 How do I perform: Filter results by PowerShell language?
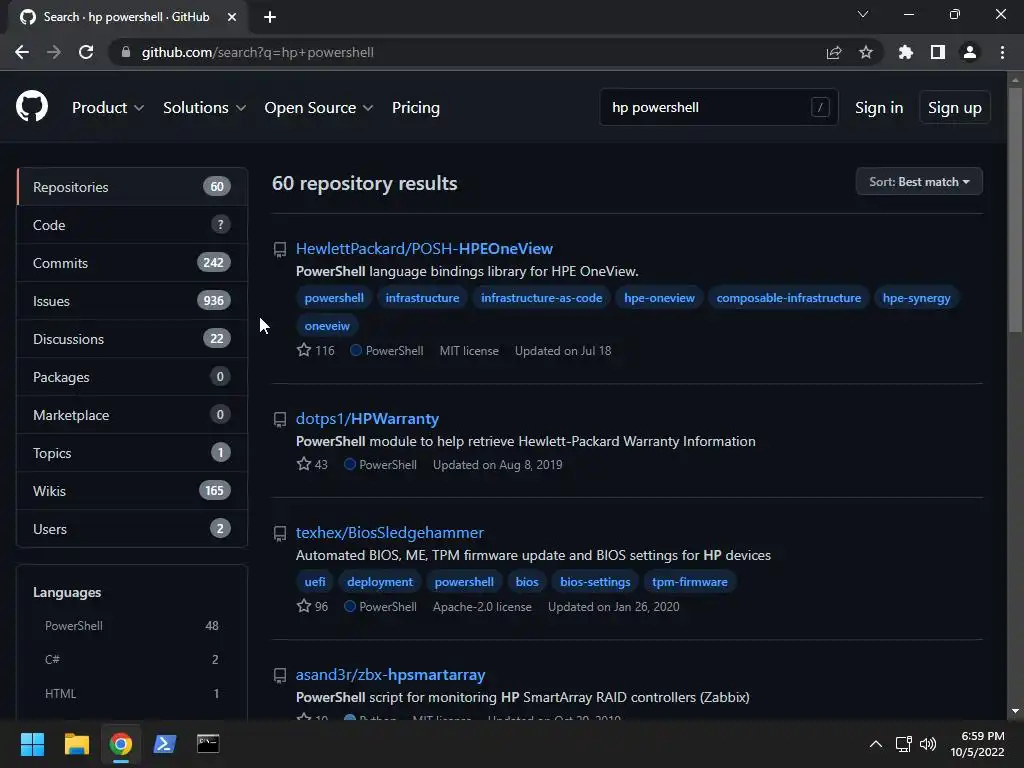(132, 626)
